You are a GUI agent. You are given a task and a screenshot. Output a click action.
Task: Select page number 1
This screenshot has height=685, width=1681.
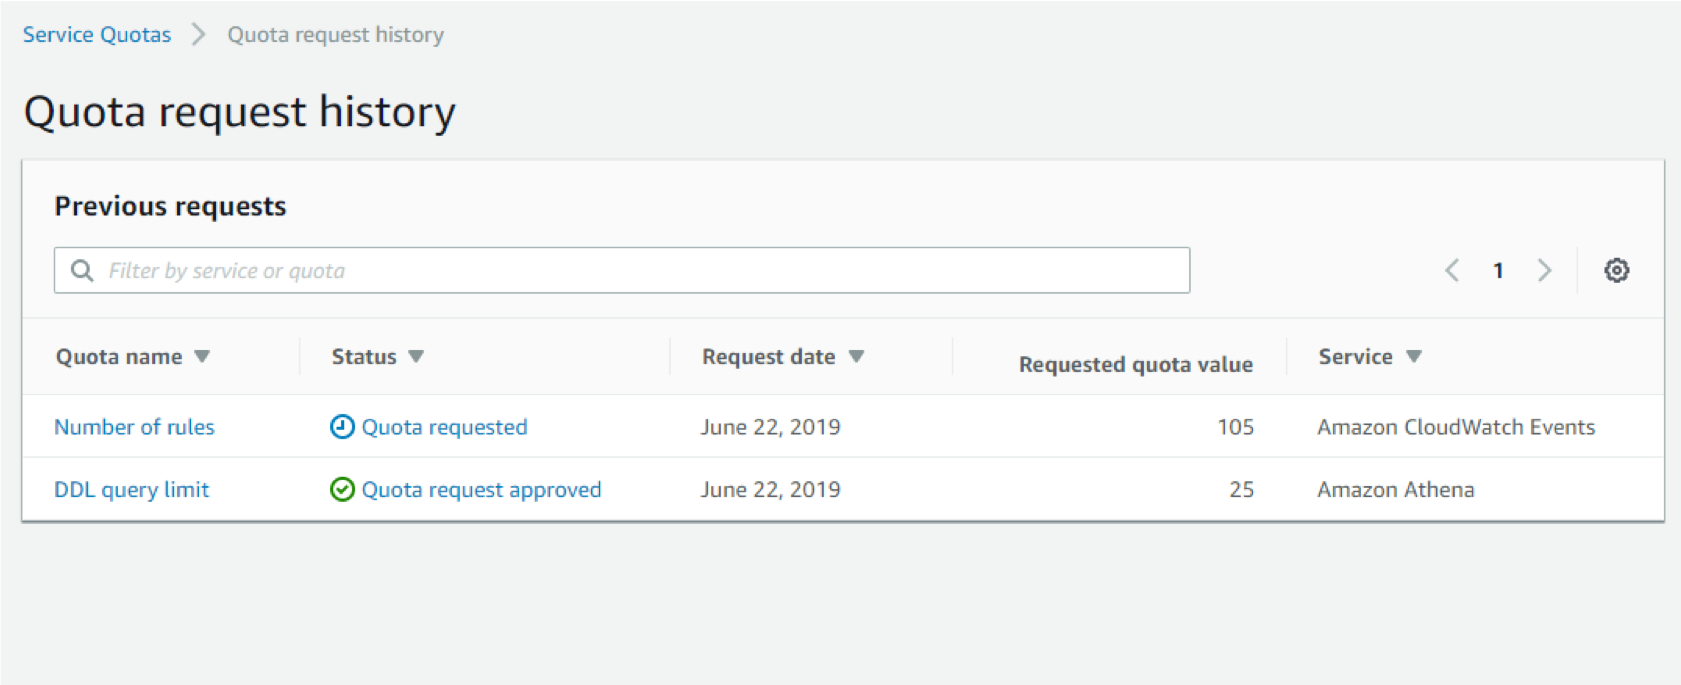[1498, 270]
